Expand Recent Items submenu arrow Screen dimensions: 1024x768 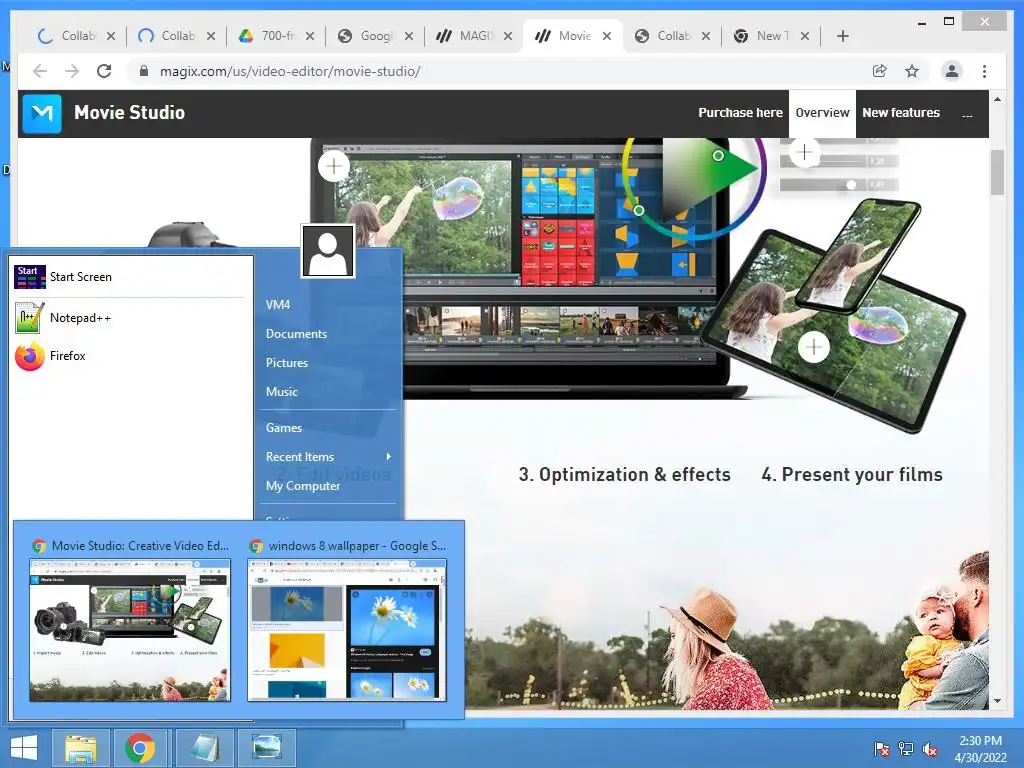coord(389,456)
